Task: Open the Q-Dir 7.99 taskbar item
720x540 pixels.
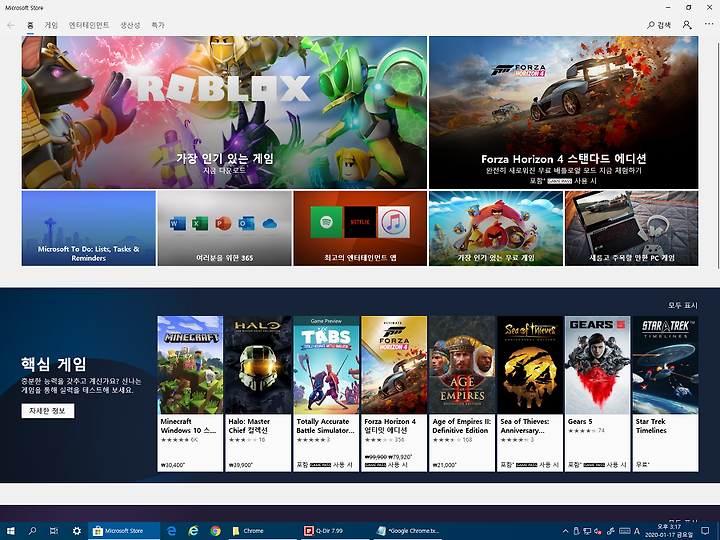Action: 334,531
